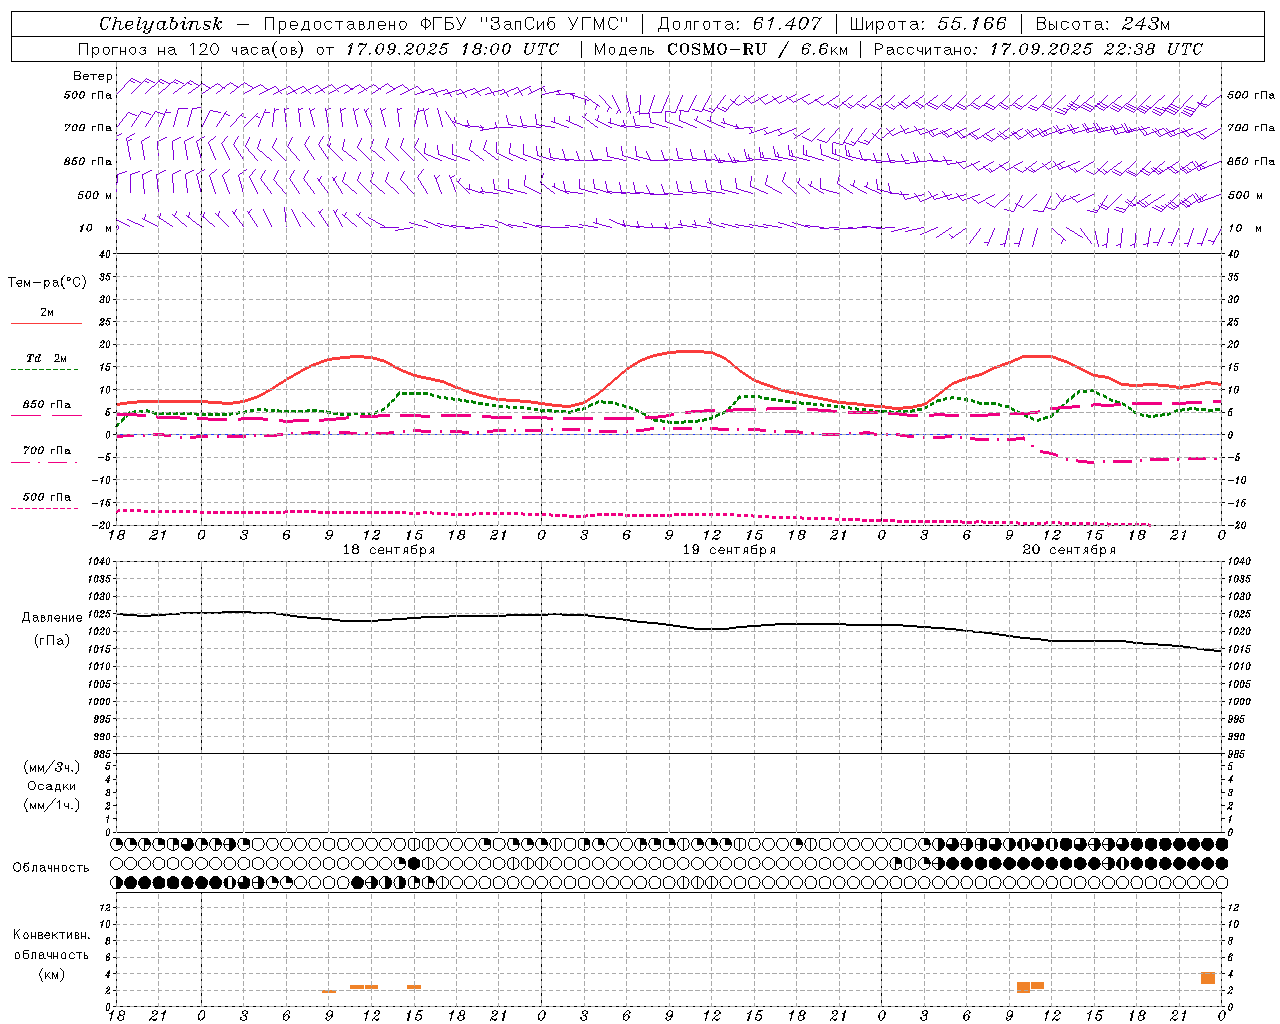The image size is (1280, 1024).
Task: Click the "19 сентября" date label
Action: 729,550
